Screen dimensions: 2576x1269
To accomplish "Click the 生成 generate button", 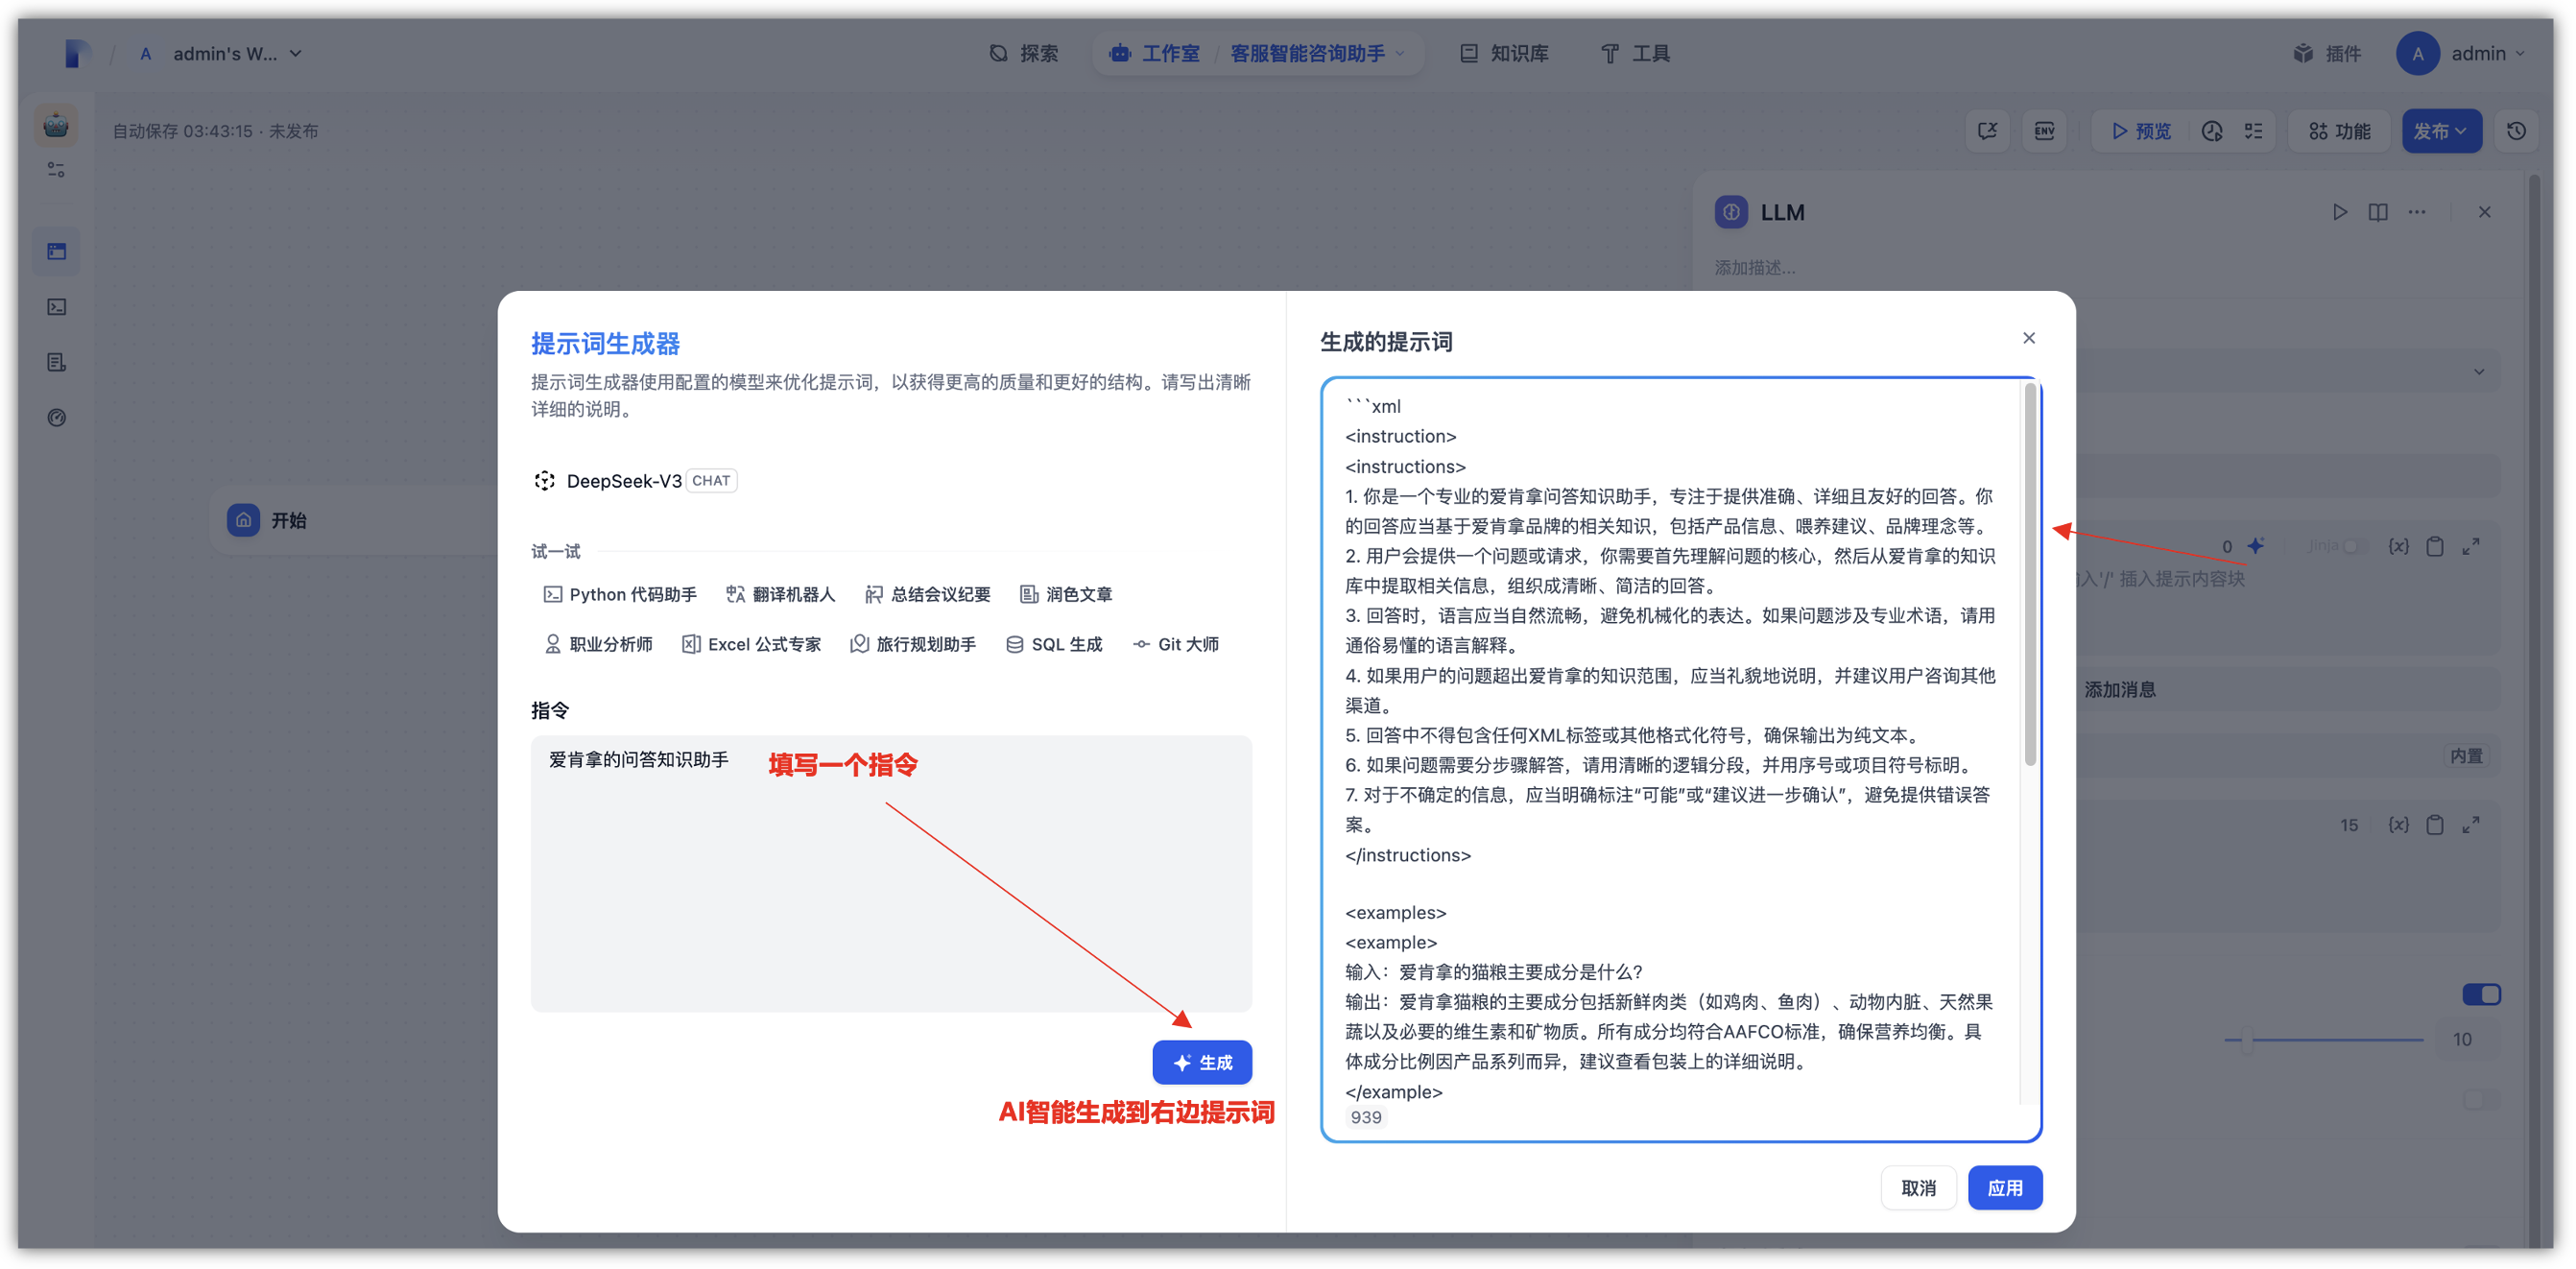I will coord(1202,1062).
